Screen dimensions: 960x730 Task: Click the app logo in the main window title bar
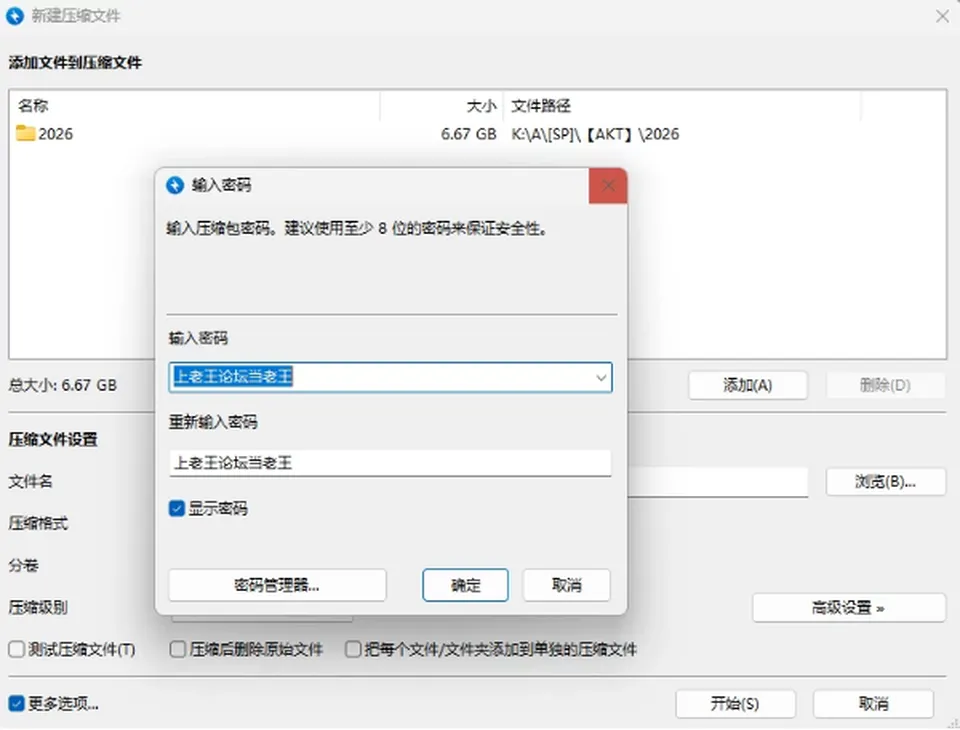[15, 16]
